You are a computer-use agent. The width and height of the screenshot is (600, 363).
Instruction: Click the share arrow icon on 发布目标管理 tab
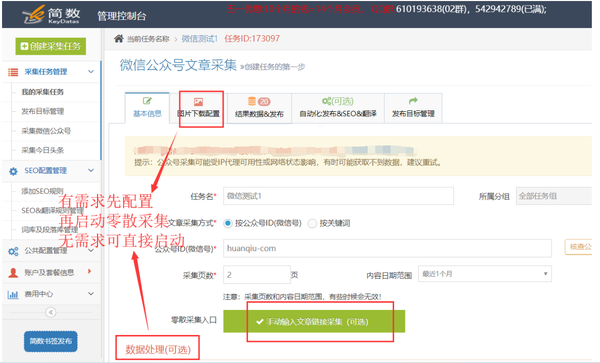point(413,101)
